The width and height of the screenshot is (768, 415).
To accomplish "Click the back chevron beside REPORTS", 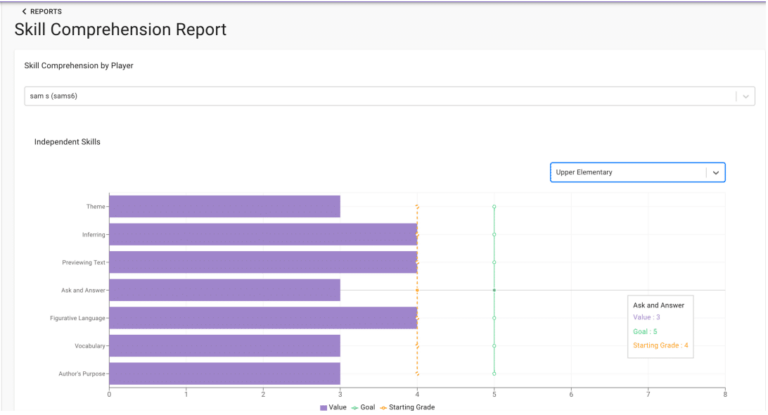I will [x=24, y=11].
